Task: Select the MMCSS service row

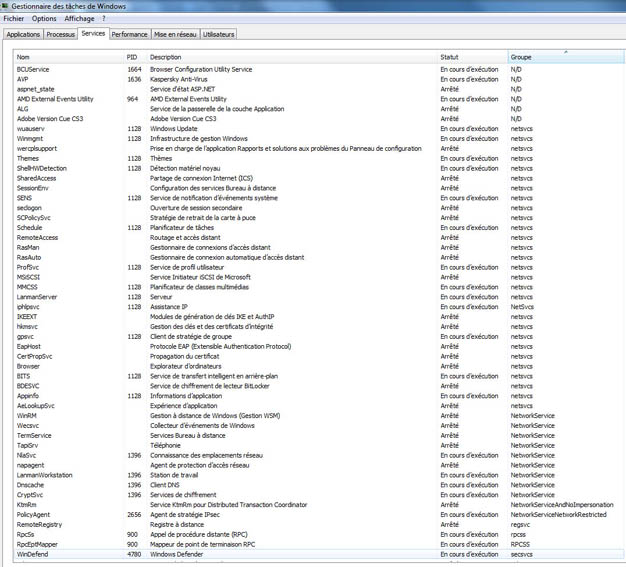Action: point(319,287)
